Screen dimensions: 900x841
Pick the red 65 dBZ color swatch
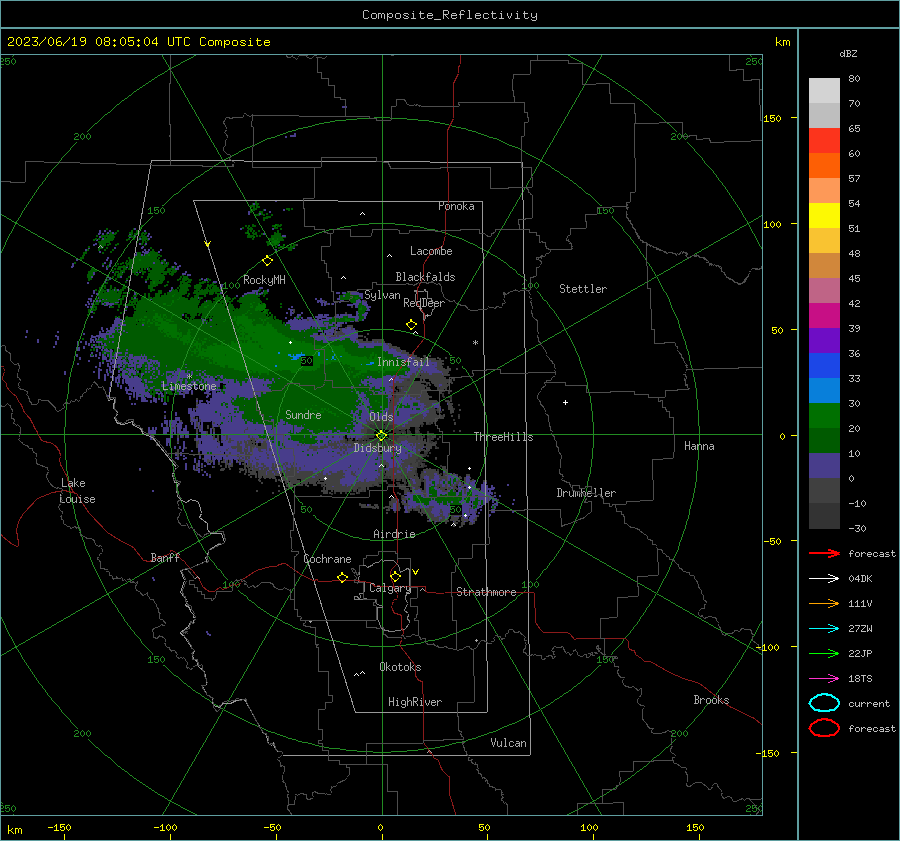[x=824, y=140]
